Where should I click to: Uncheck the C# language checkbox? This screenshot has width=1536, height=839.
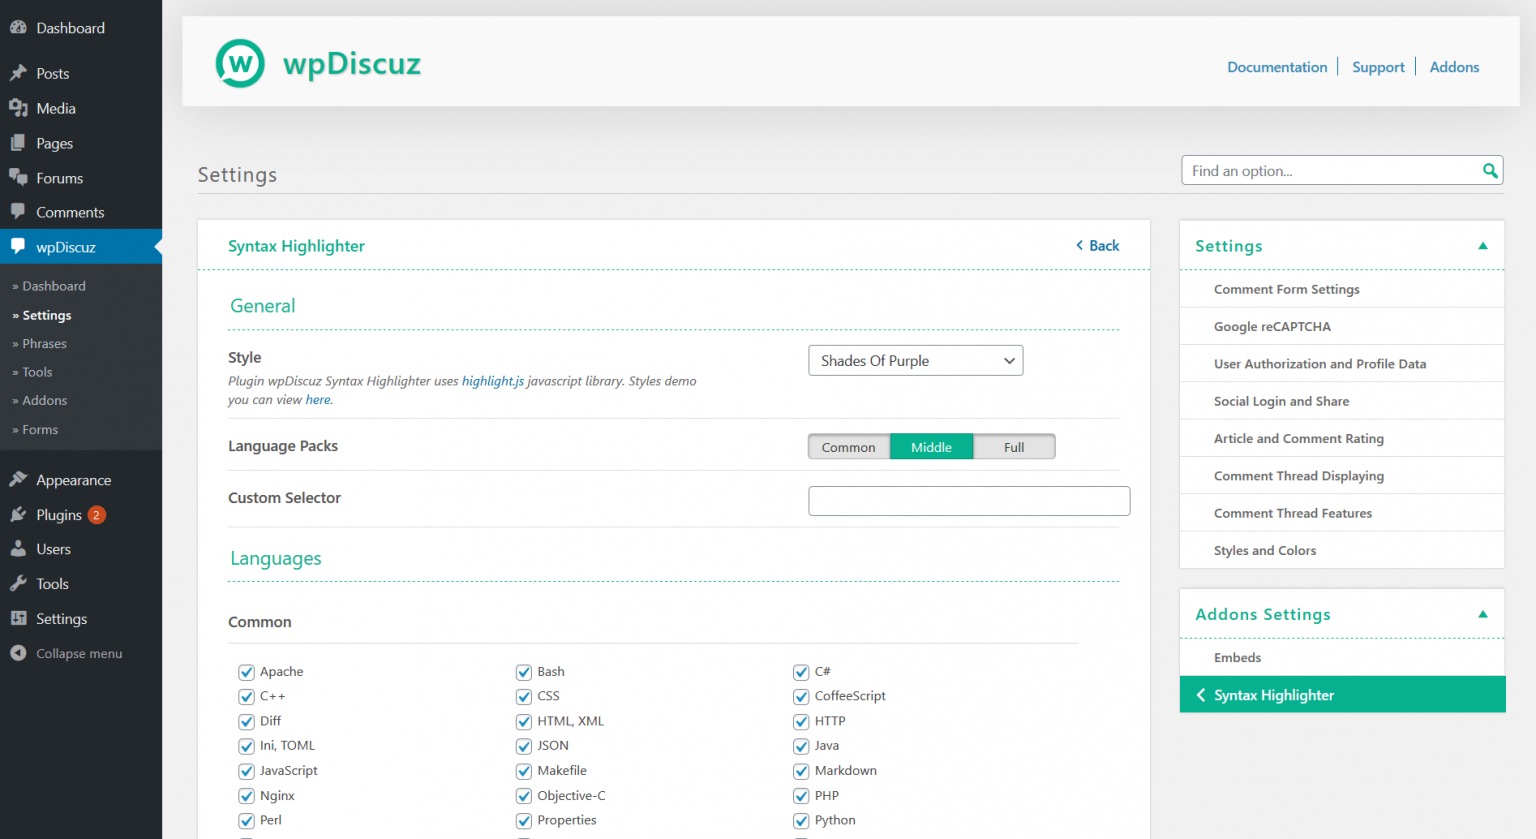[x=801, y=672]
